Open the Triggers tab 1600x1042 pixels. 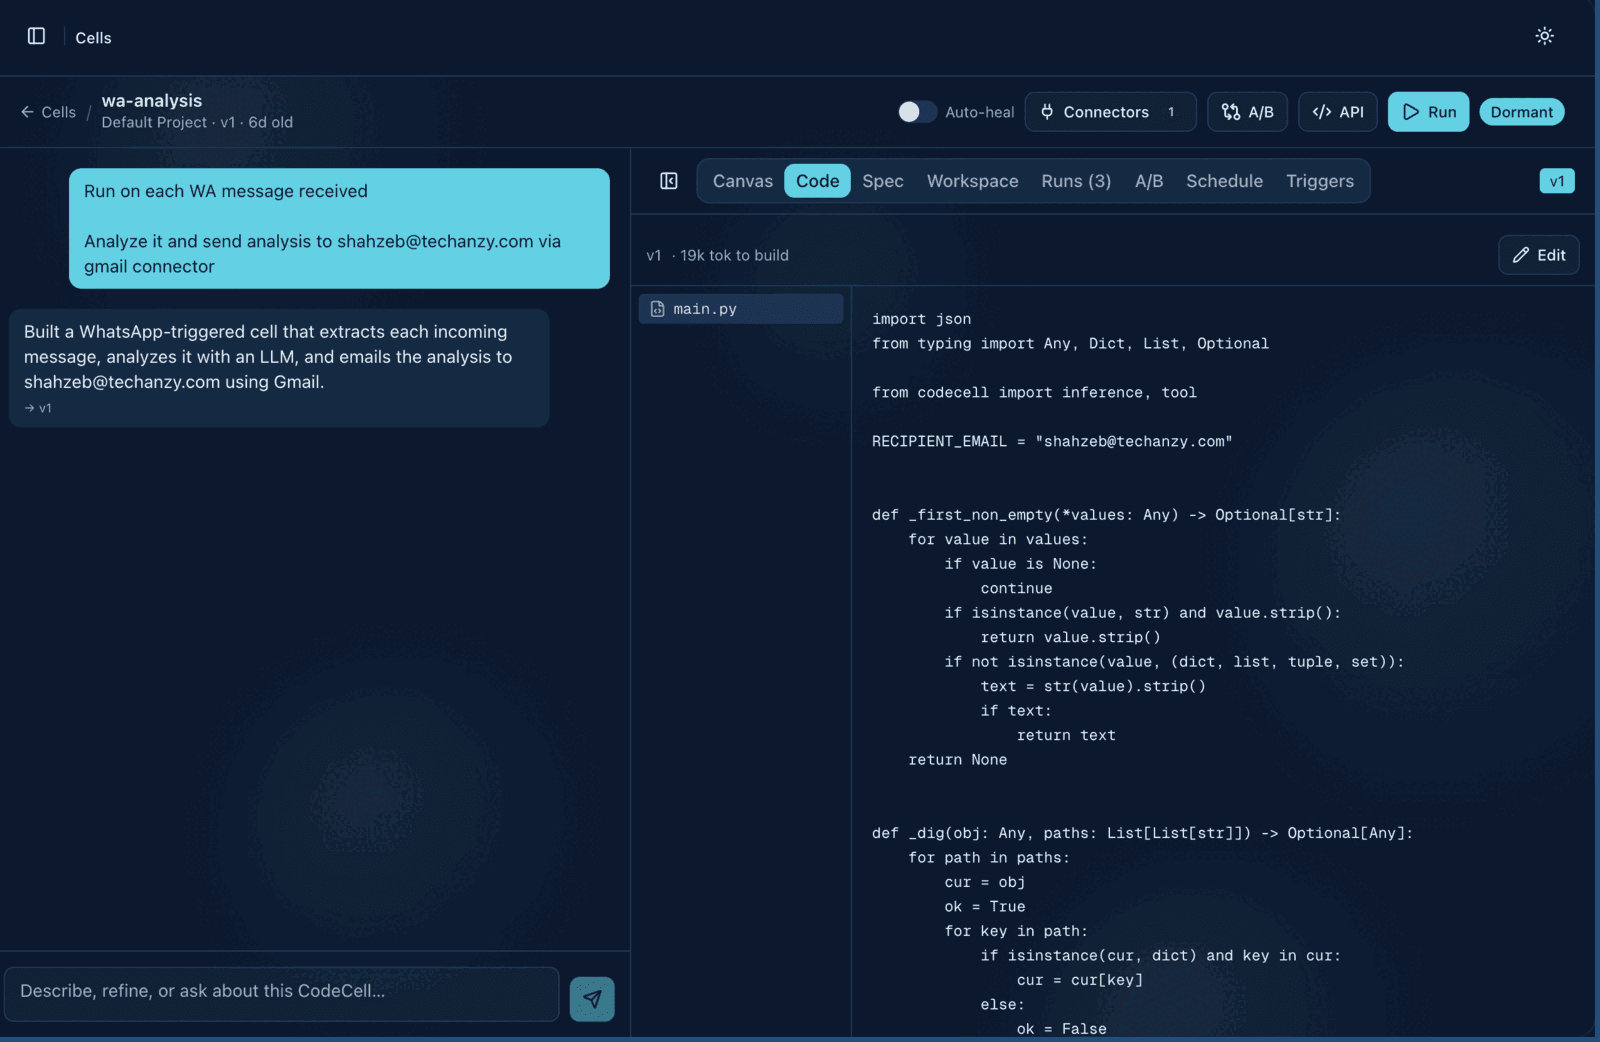(x=1320, y=181)
